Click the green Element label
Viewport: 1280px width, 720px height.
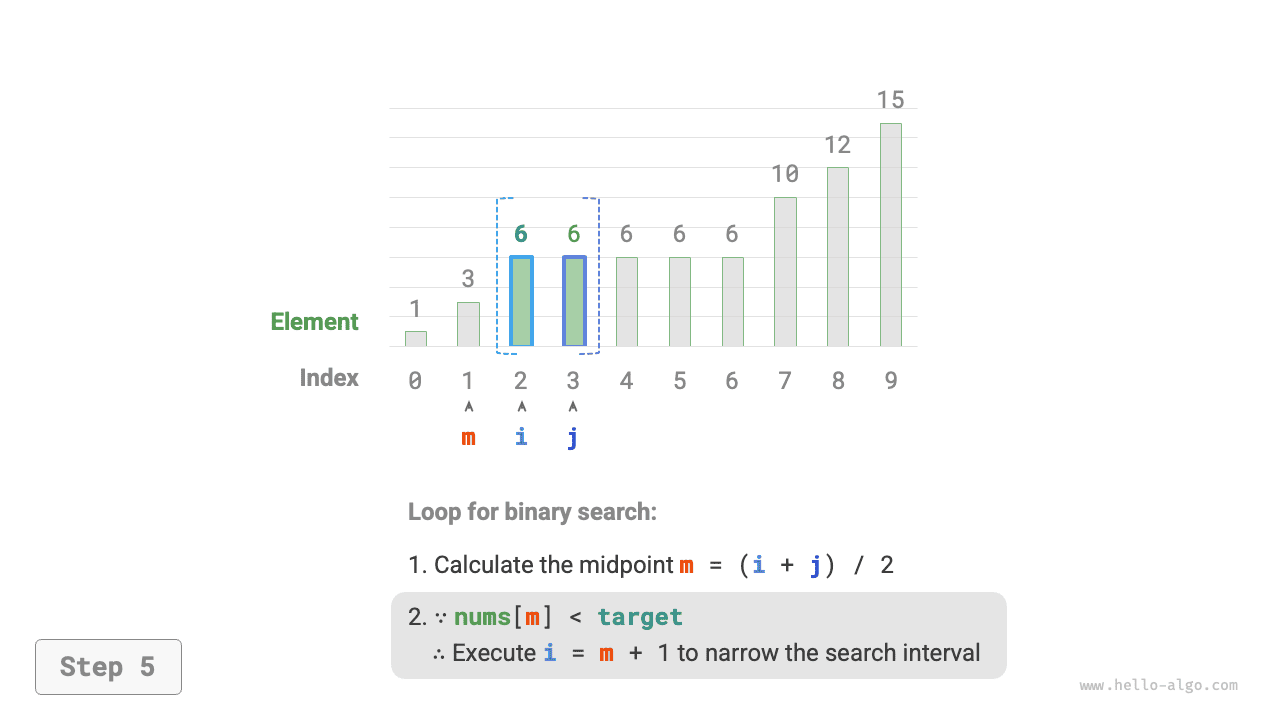click(x=314, y=322)
